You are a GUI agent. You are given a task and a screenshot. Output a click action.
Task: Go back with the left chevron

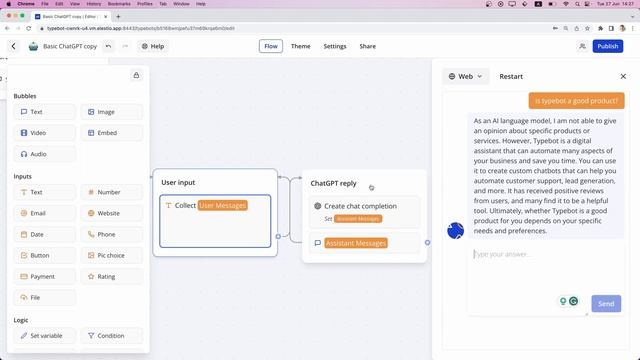[13, 46]
